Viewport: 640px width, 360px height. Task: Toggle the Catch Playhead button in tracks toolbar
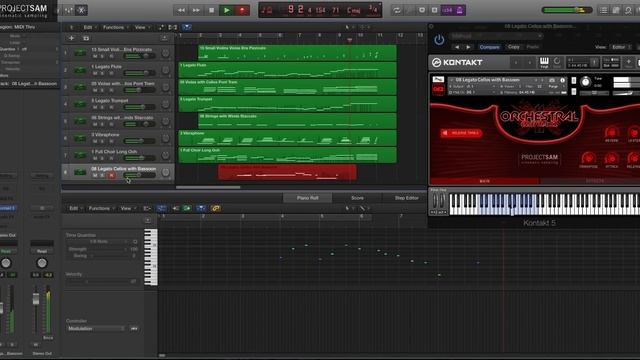(x=187, y=27)
